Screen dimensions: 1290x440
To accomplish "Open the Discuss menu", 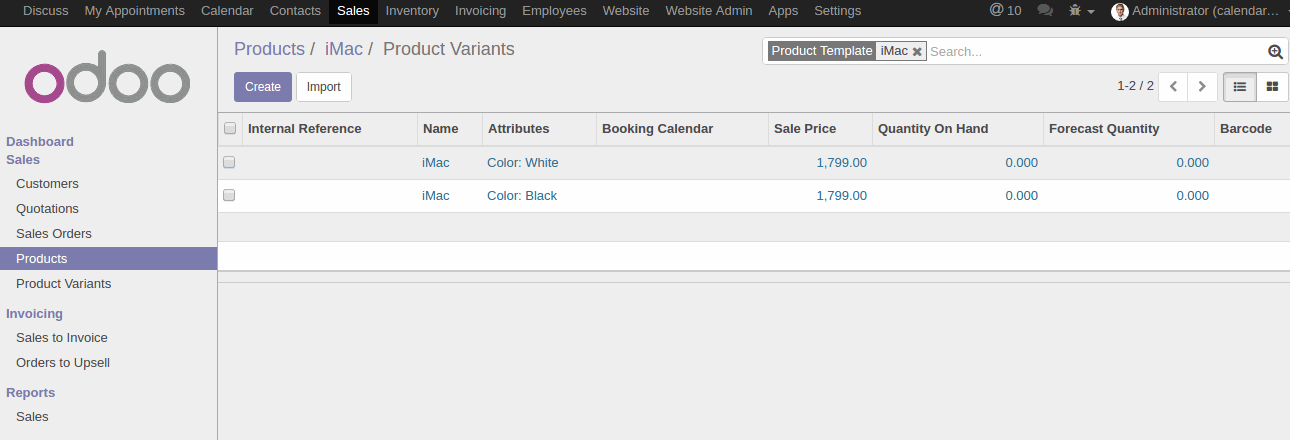I will (46, 11).
